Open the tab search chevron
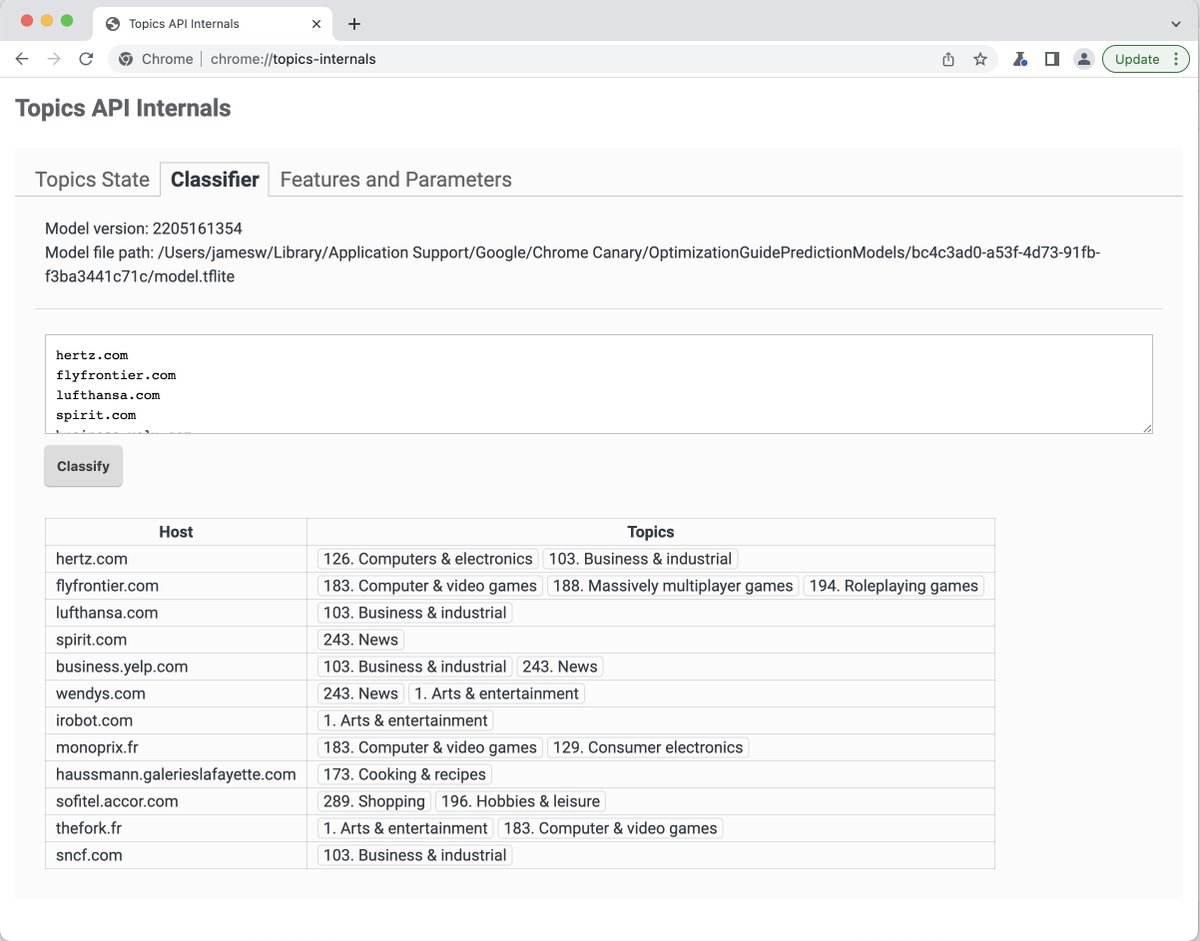 pos(1176,24)
